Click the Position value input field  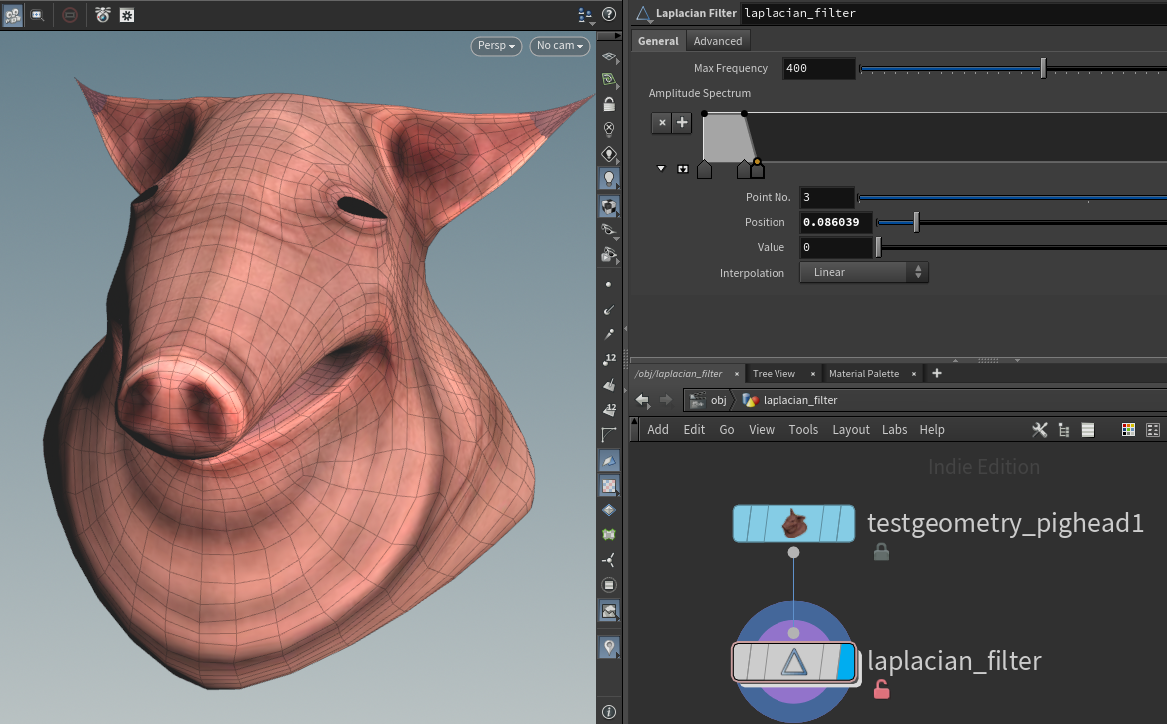pos(836,222)
